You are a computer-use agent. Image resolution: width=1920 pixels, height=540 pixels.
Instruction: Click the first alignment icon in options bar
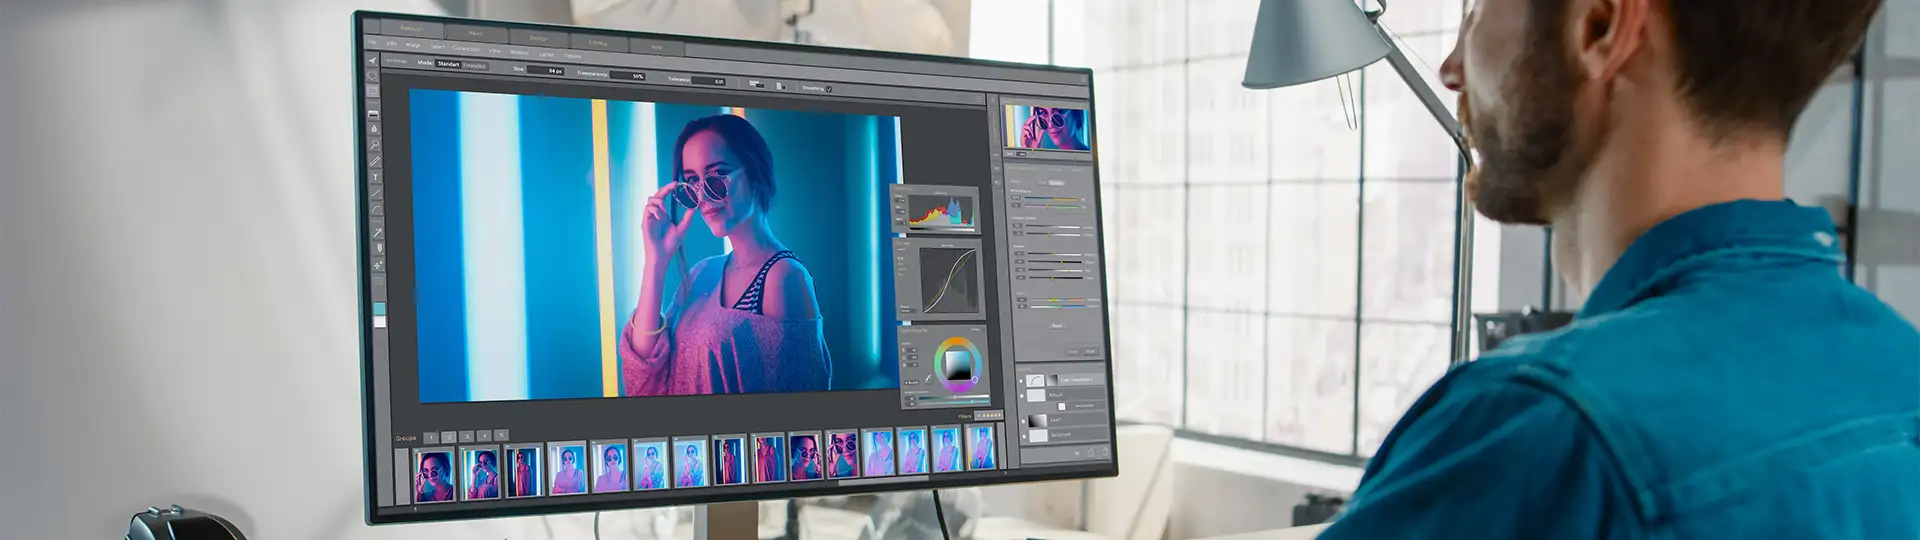click(x=757, y=84)
